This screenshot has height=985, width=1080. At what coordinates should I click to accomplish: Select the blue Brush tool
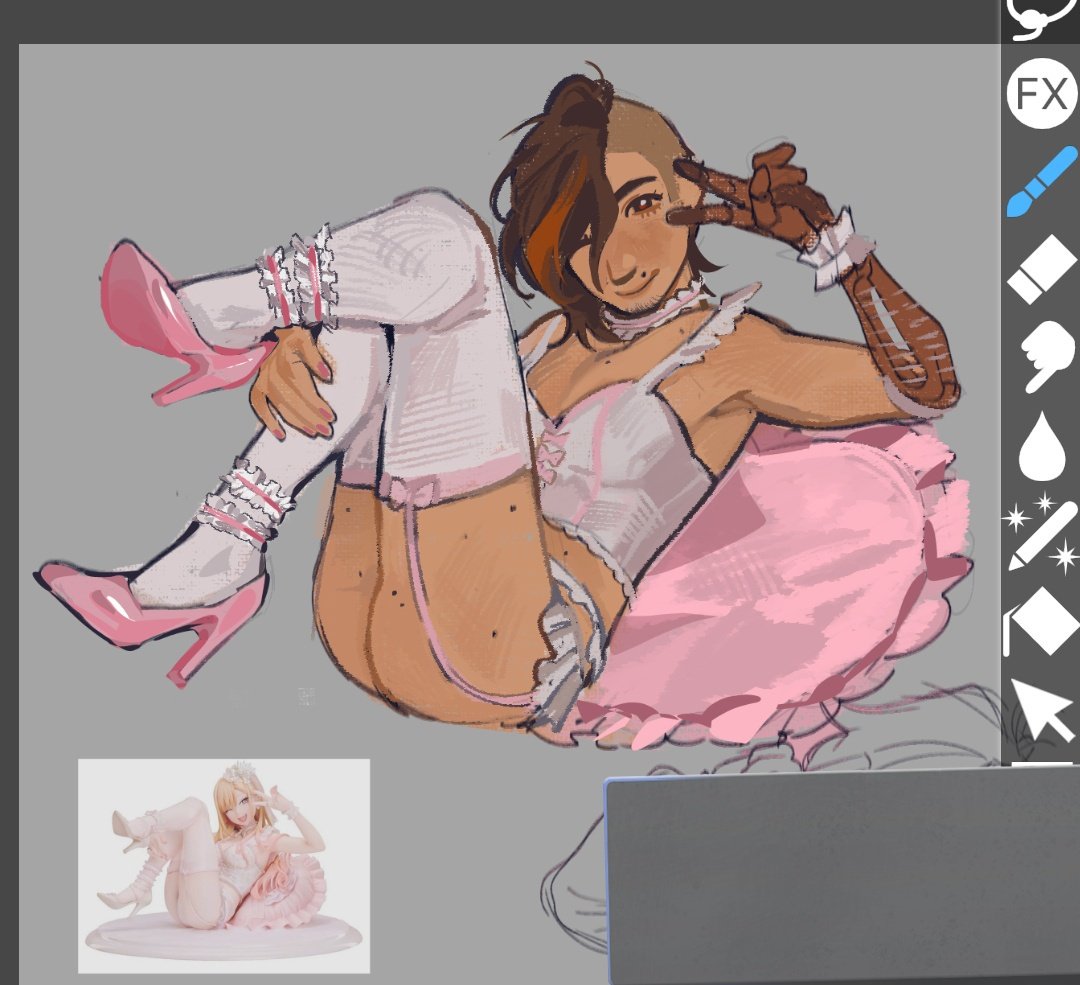point(1042,182)
